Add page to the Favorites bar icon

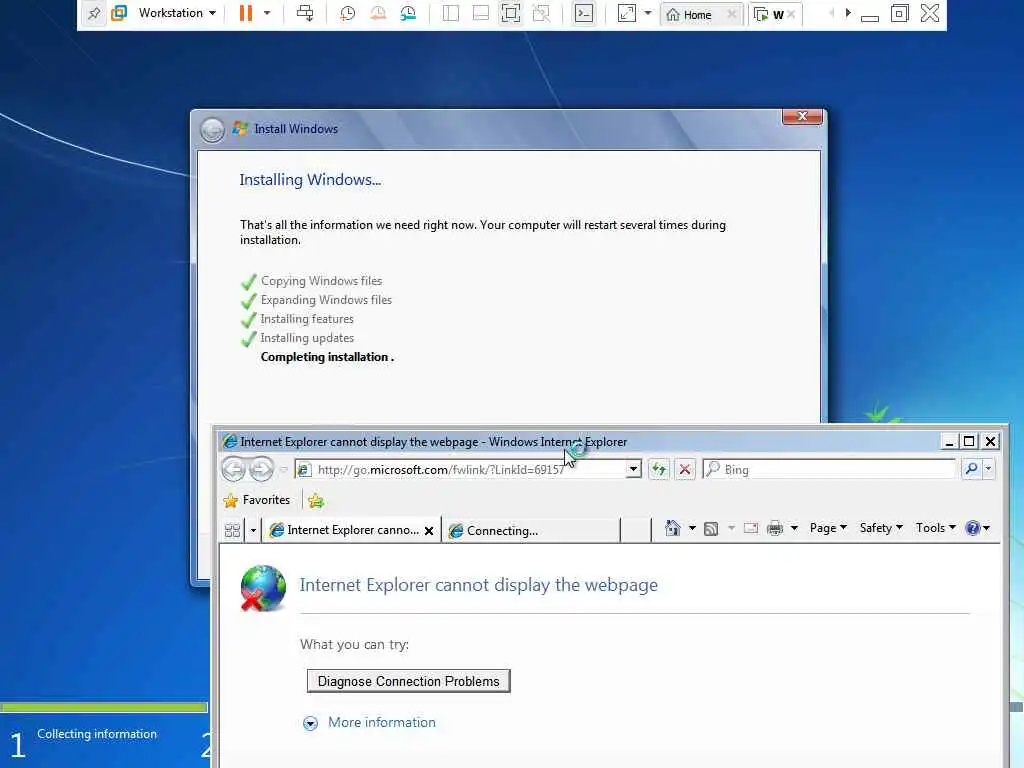click(x=316, y=501)
